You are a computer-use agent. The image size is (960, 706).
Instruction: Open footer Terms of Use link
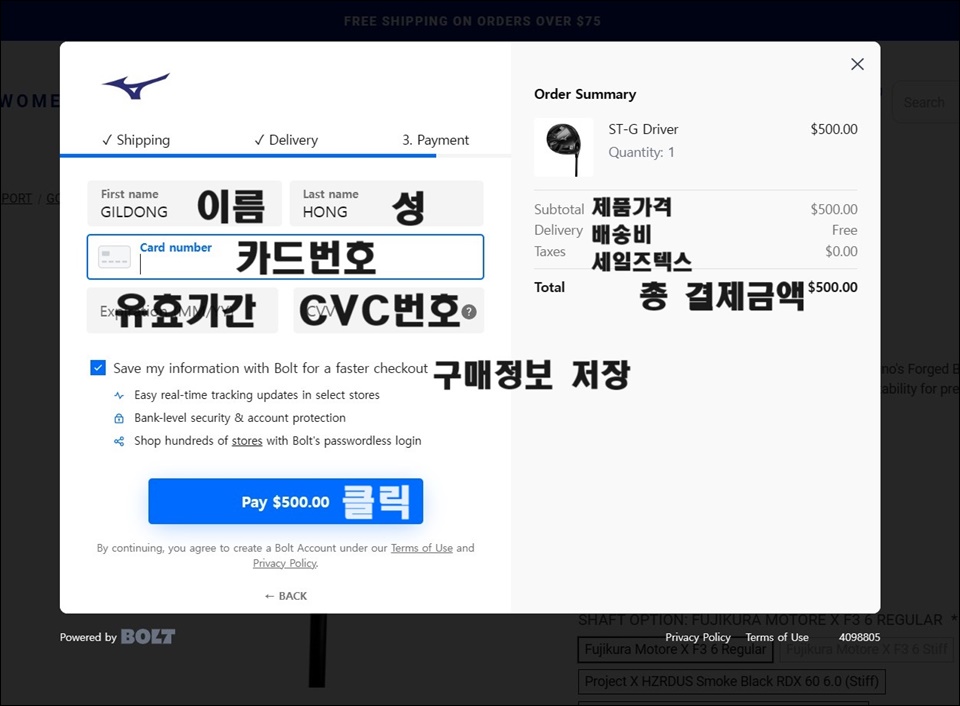777,637
